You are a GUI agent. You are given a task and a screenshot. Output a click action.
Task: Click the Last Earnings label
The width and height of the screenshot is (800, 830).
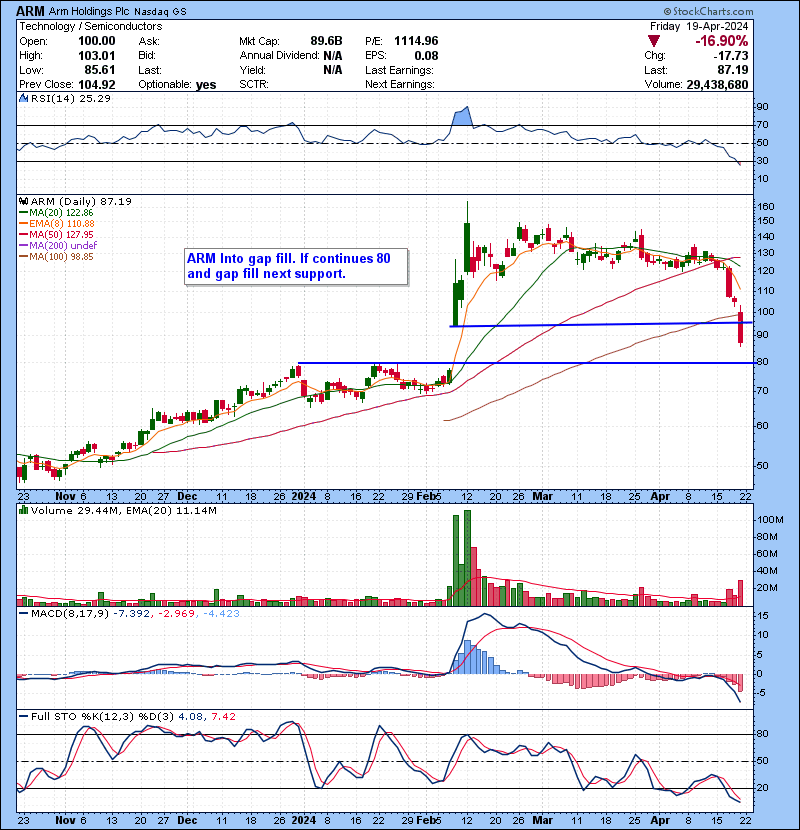[399, 70]
